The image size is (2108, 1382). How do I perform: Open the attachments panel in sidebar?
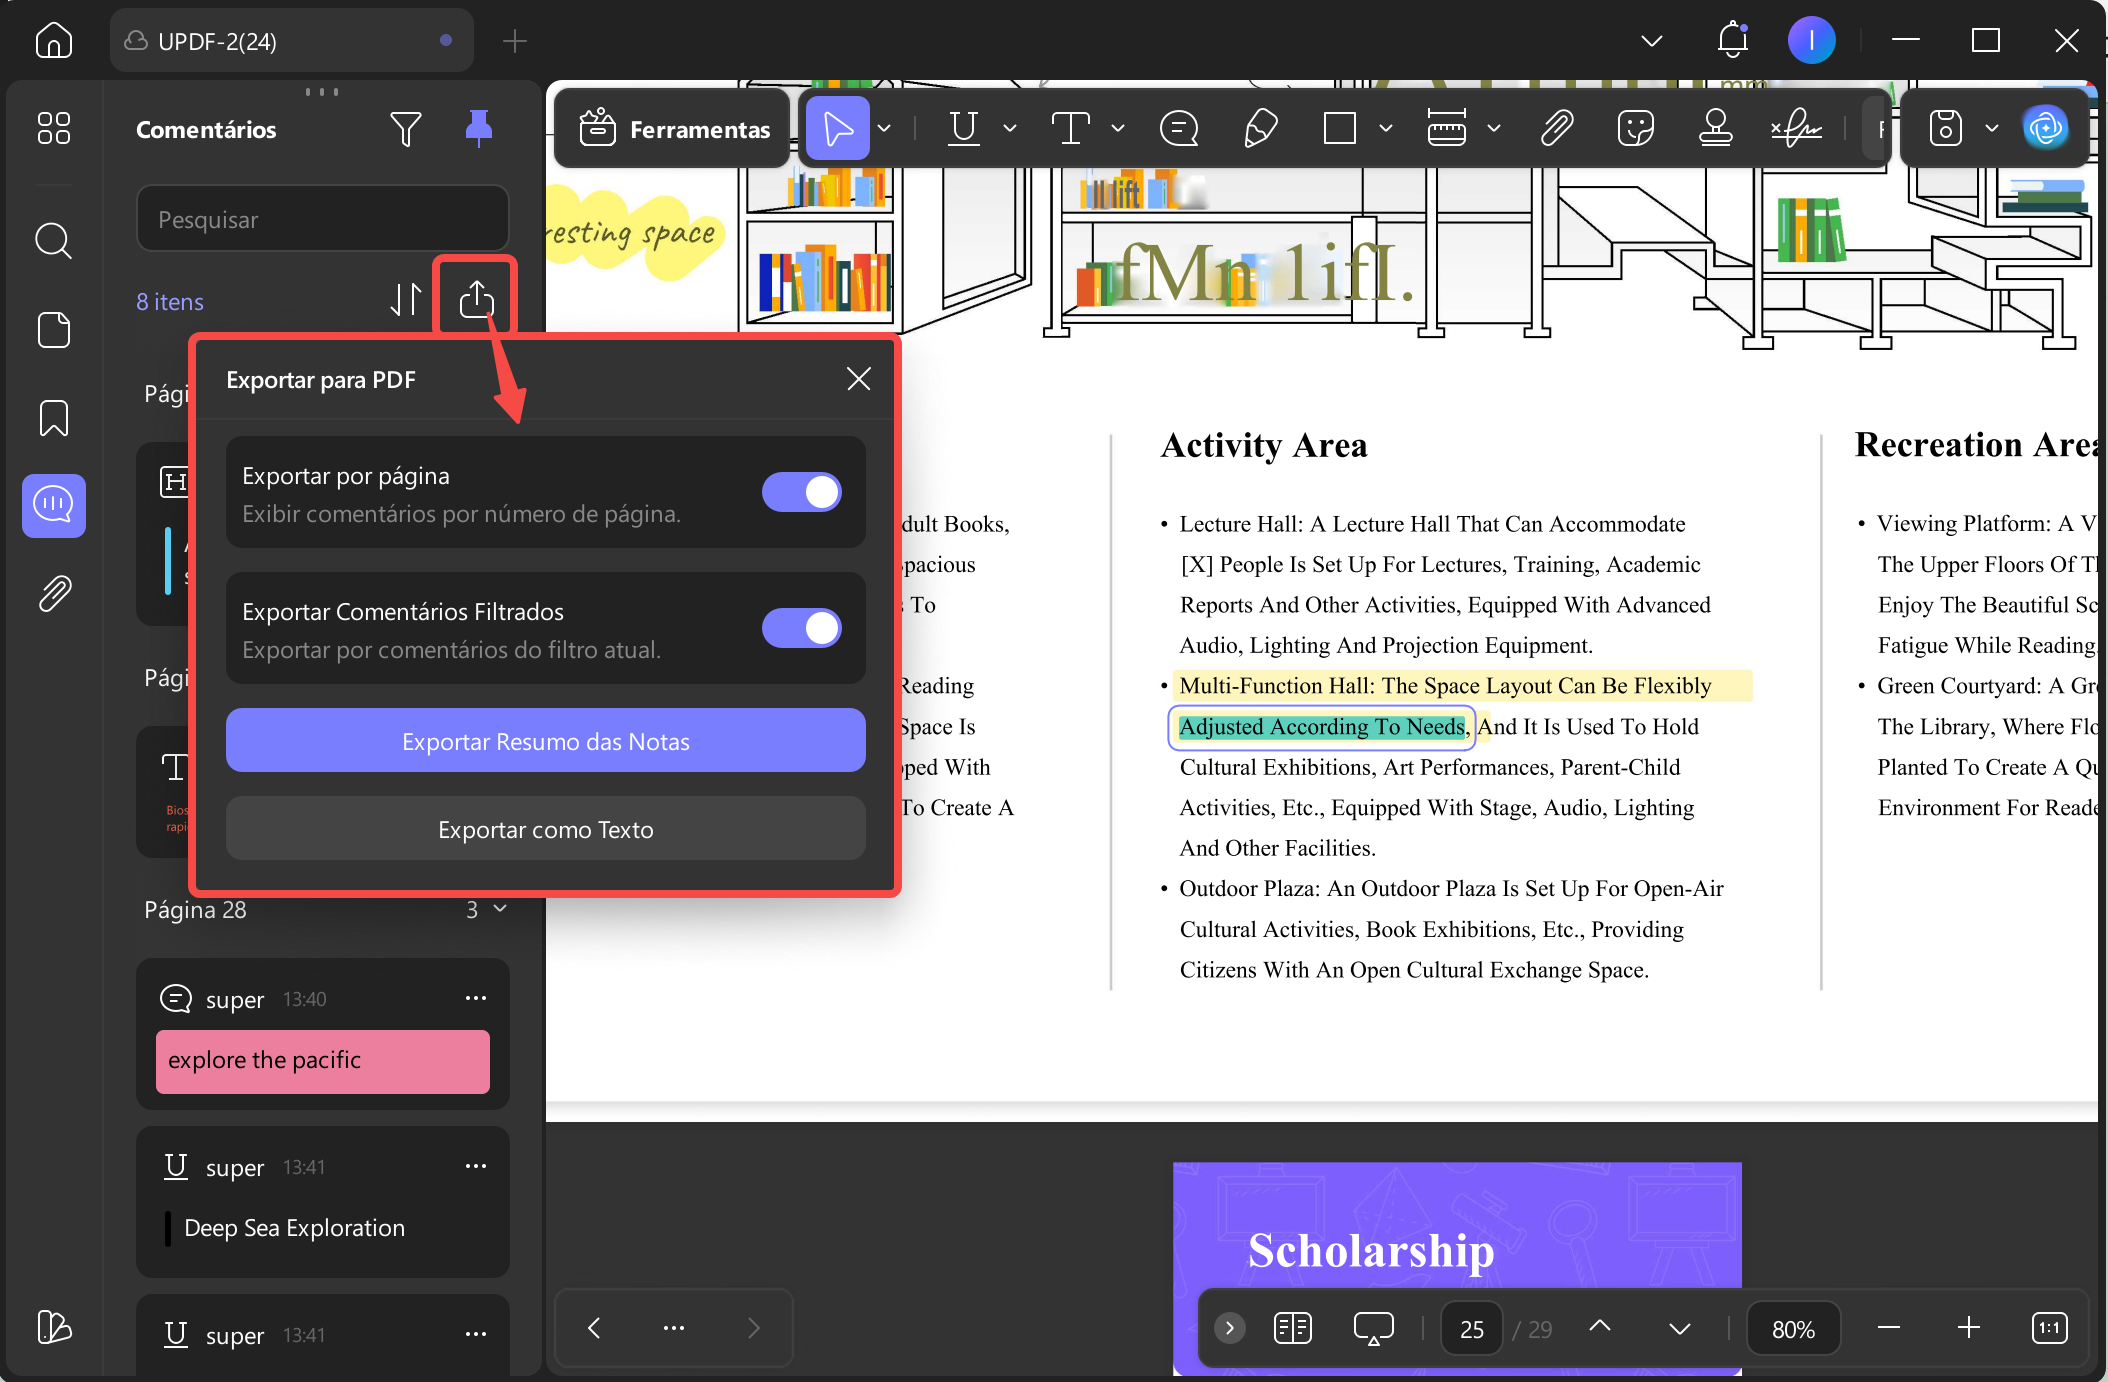pos(53,593)
